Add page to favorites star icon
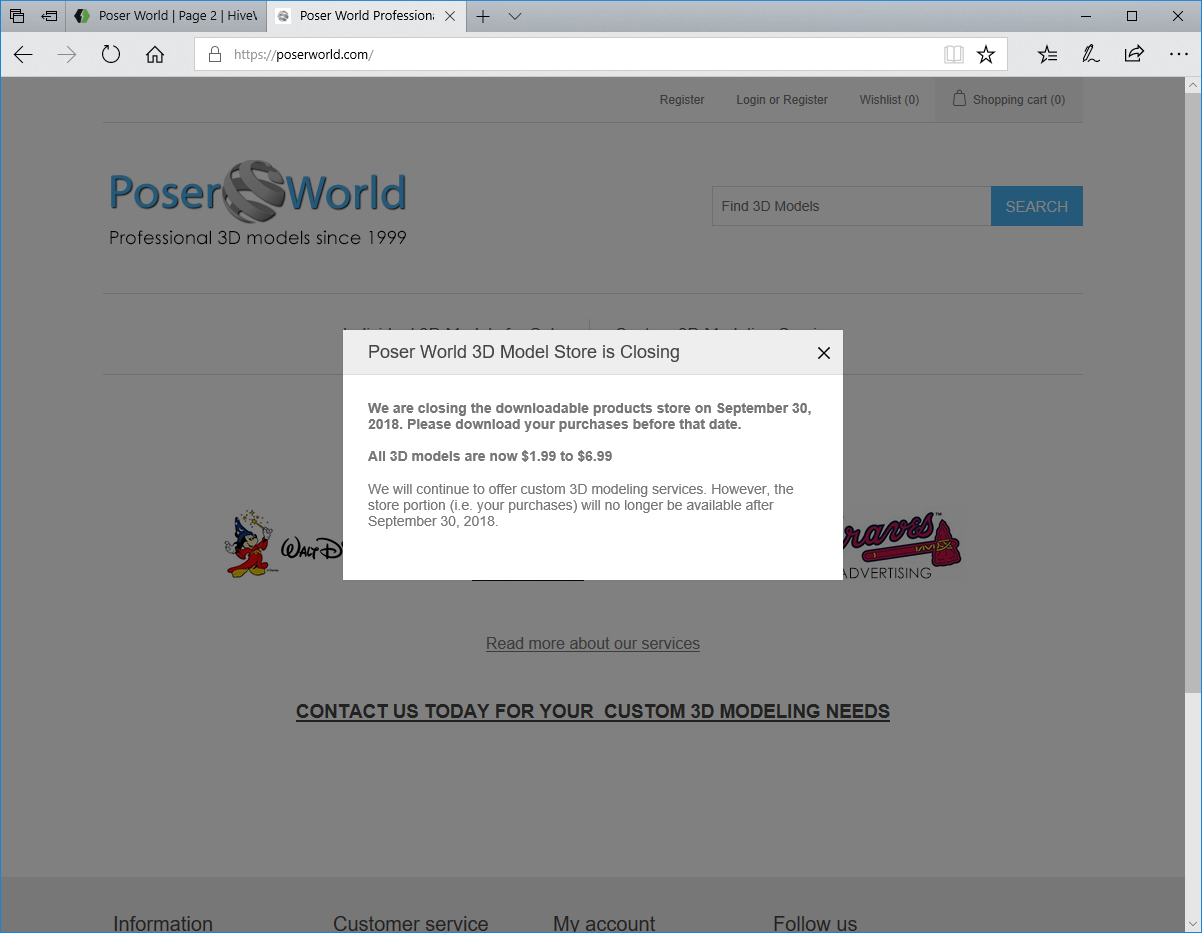Screen dimensions: 1202x933 pyautogui.click(x=986, y=55)
